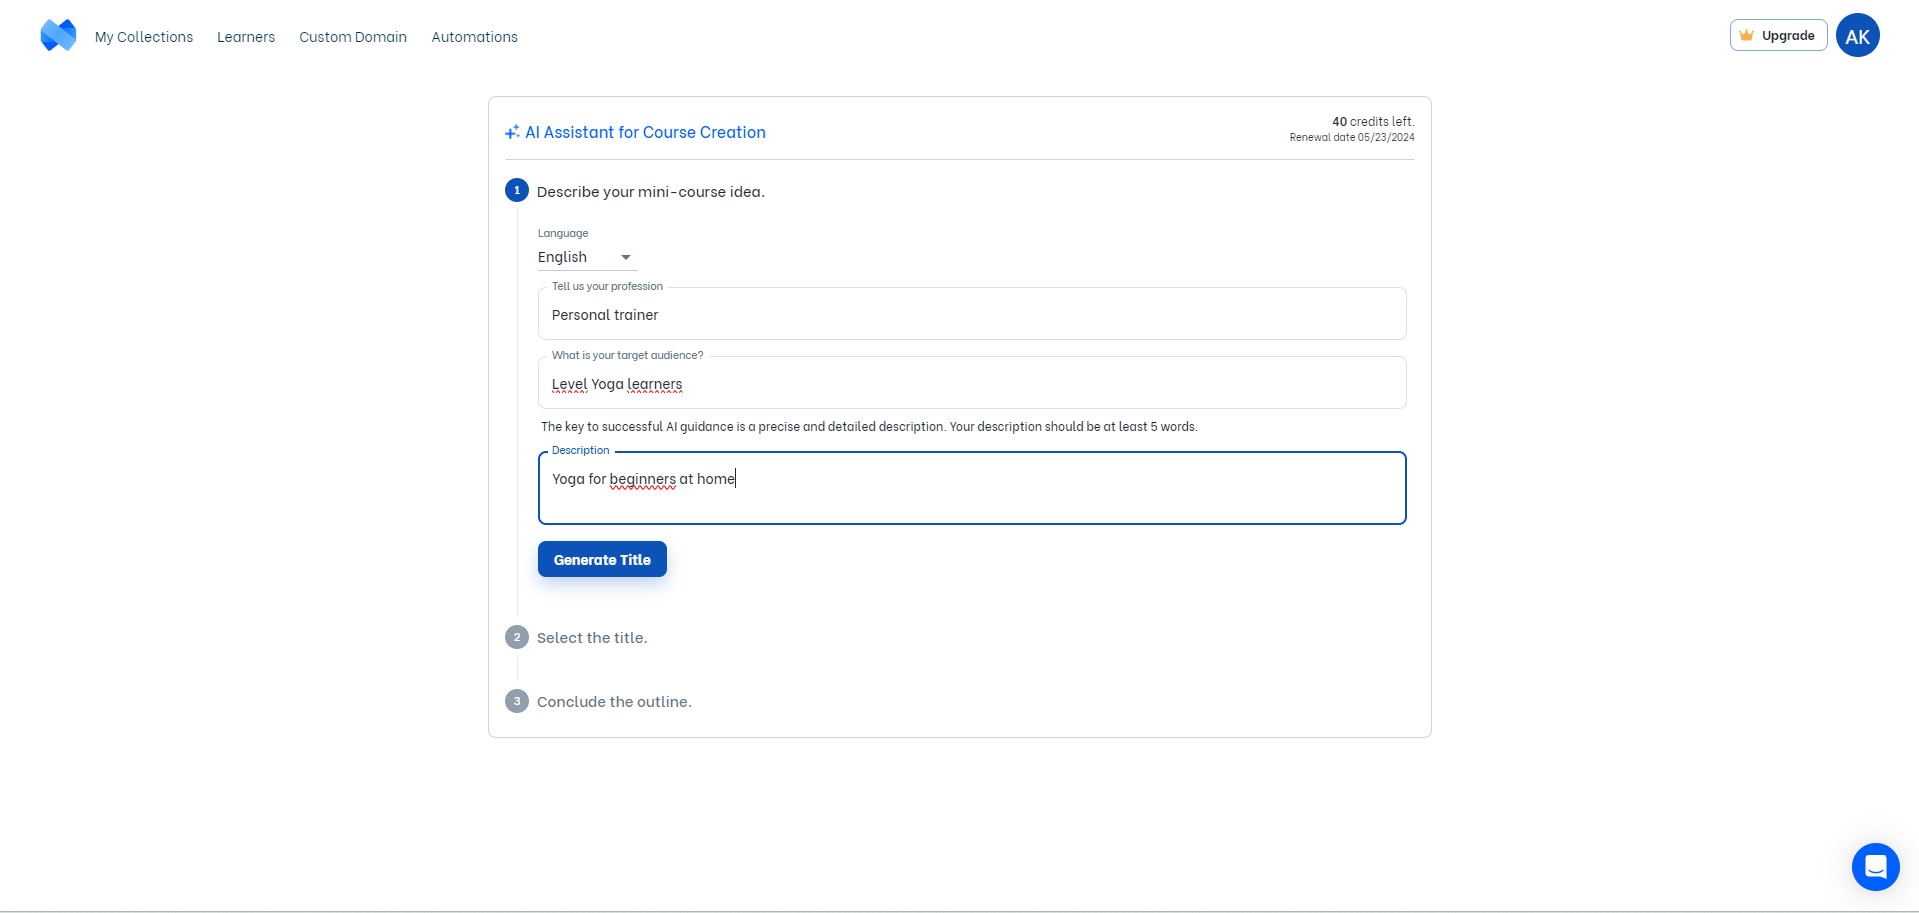Go to Learners section
The width and height of the screenshot is (1919, 913).
tap(246, 37)
